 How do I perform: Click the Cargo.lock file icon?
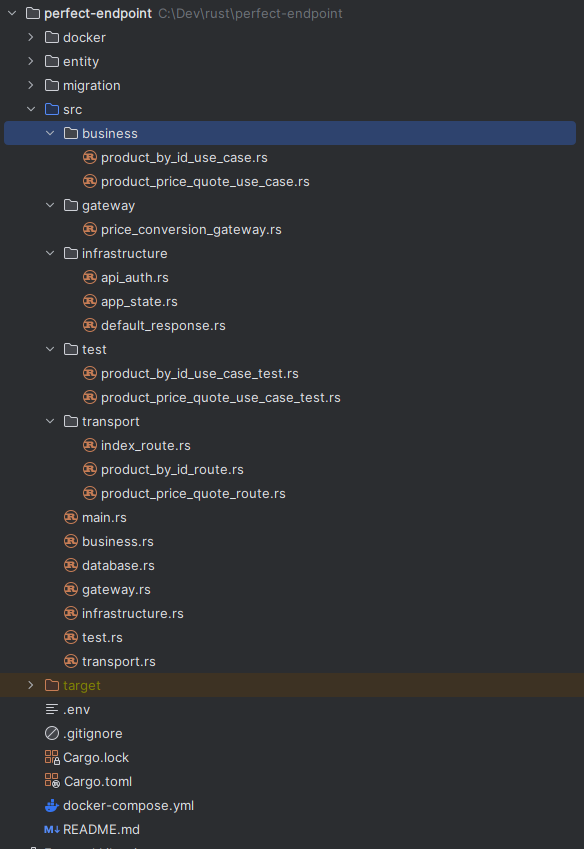pyautogui.click(x=52, y=757)
